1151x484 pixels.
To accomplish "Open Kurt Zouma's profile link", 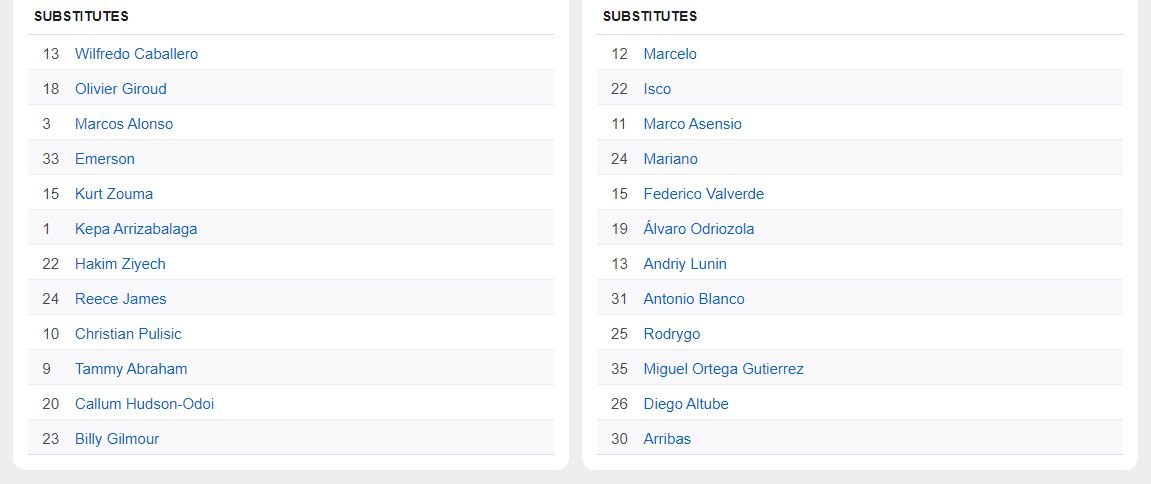I will [x=113, y=194].
